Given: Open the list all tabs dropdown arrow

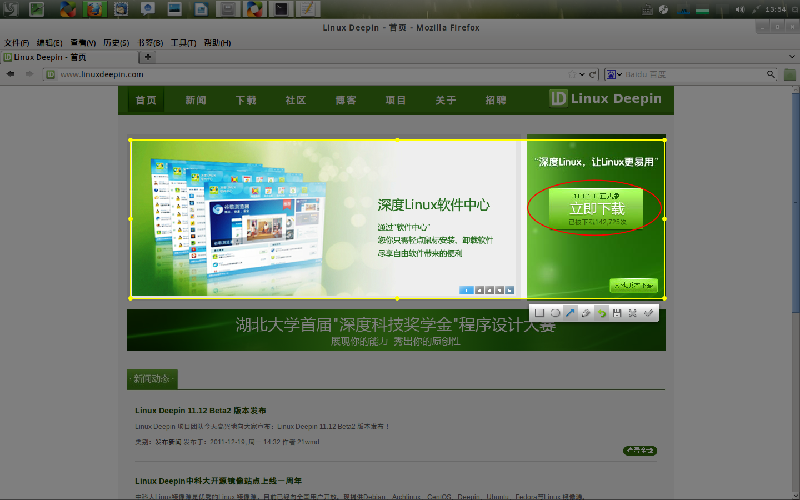Looking at the screenshot, I should pos(792,57).
